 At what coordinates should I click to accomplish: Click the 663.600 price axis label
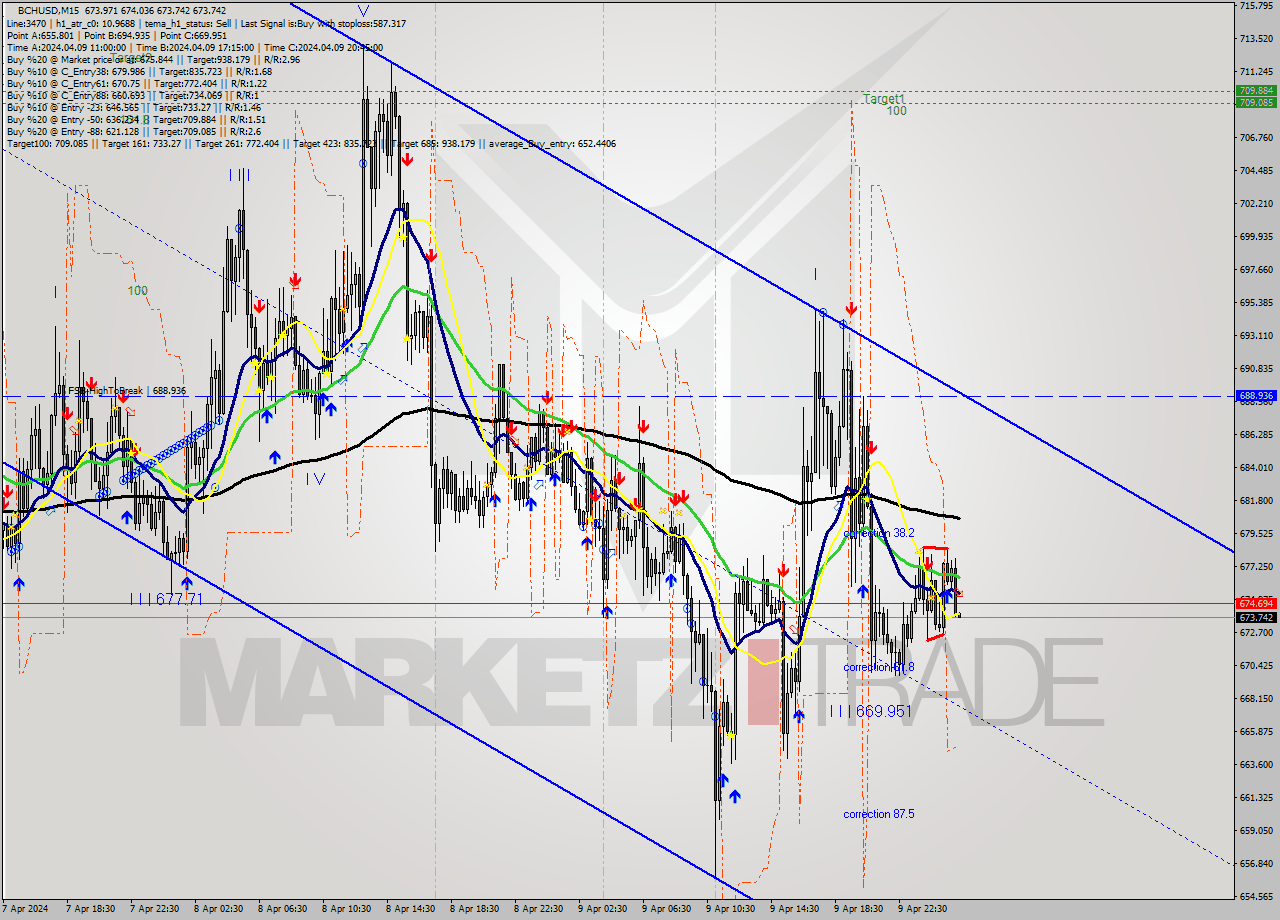pos(1256,765)
